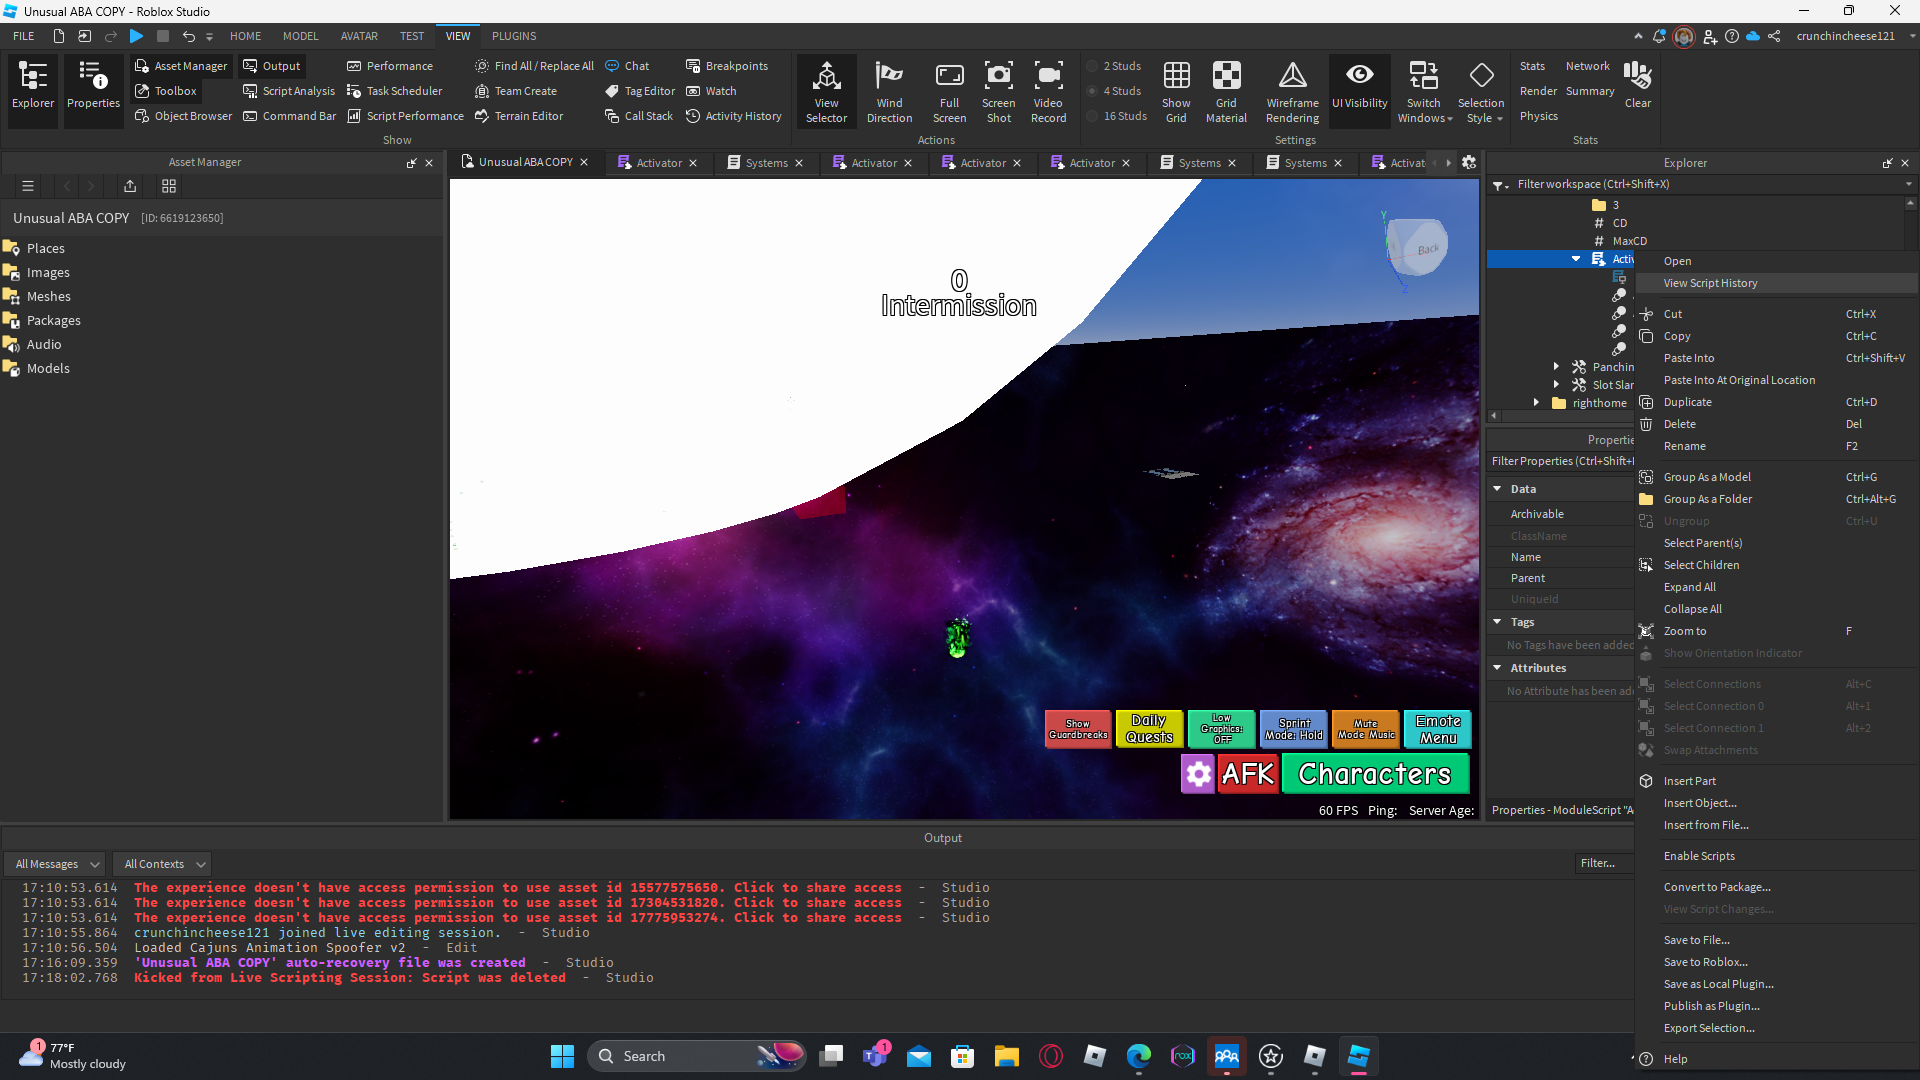The image size is (1920, 1080).
Task: Open the Emote Menu button
Action: pos(1438,729)
